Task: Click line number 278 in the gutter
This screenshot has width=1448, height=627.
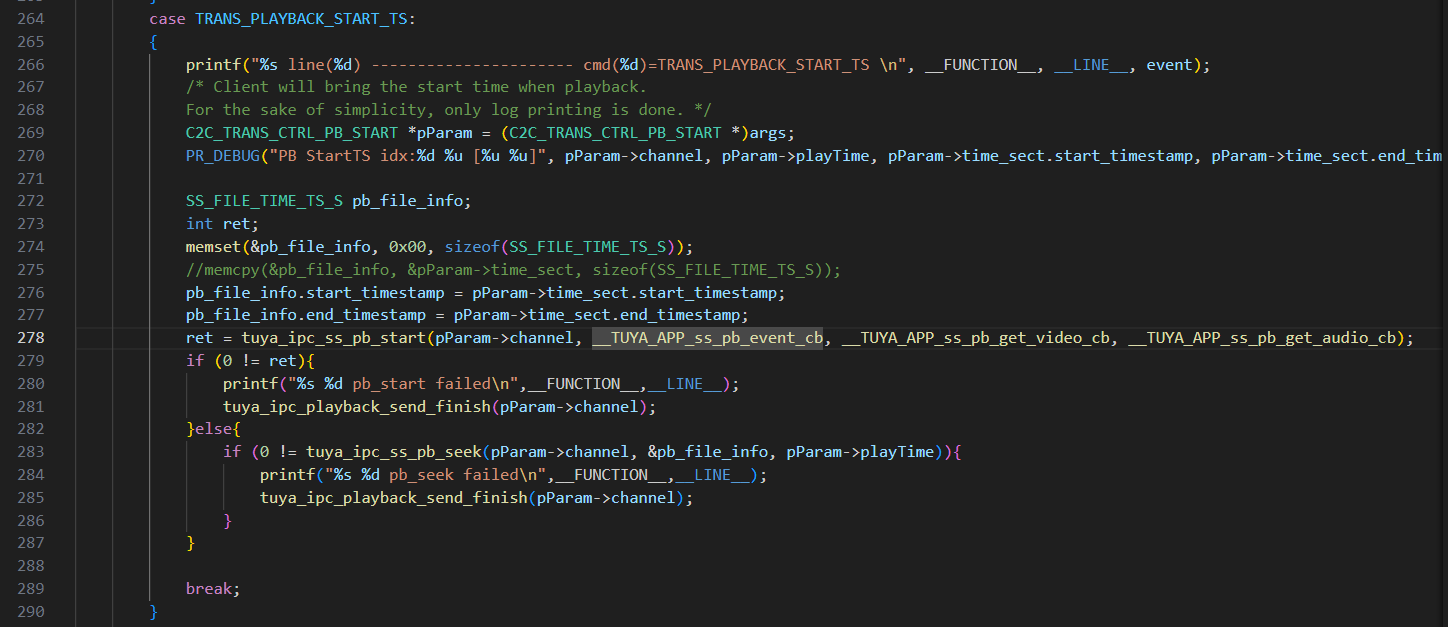Action: (x=31, y=338)
